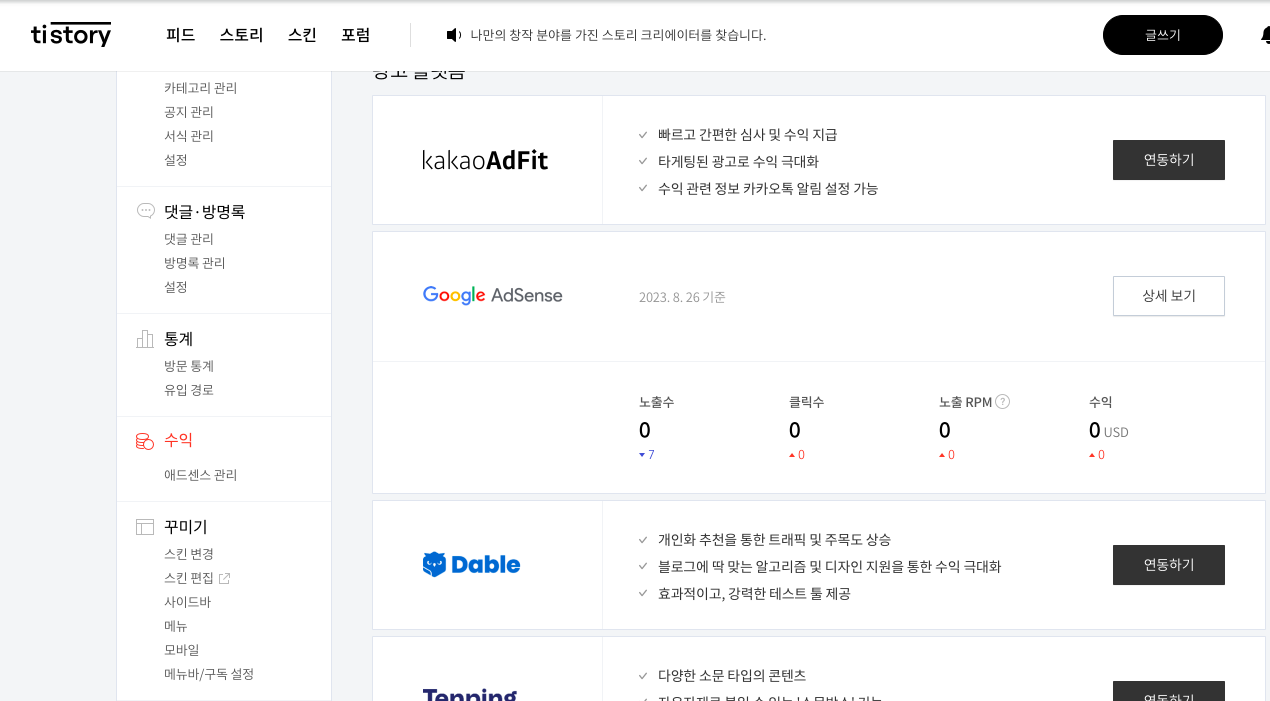The image size is (1270, 701).
Task: Select the 통계 section heading
Action: [178, 338]
